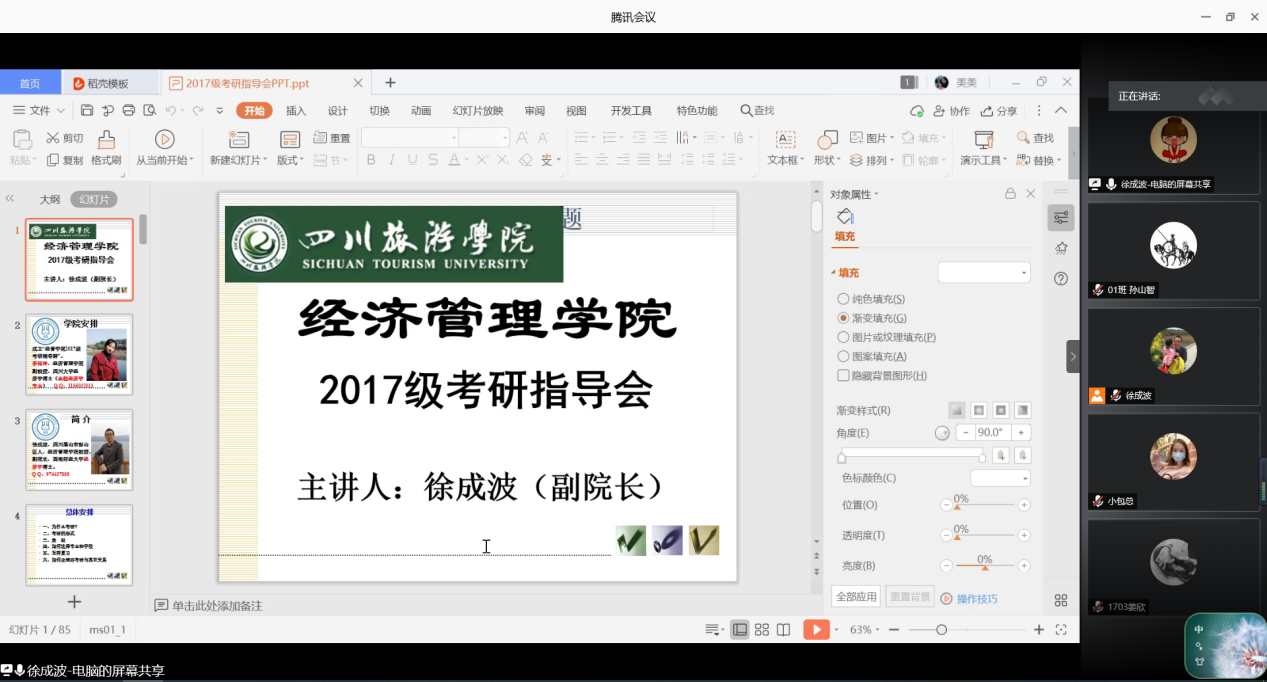Click the gradient stops color bar
Image resolution: width=1267 pixels, height=682 pixels.
(x=911, y=454)
